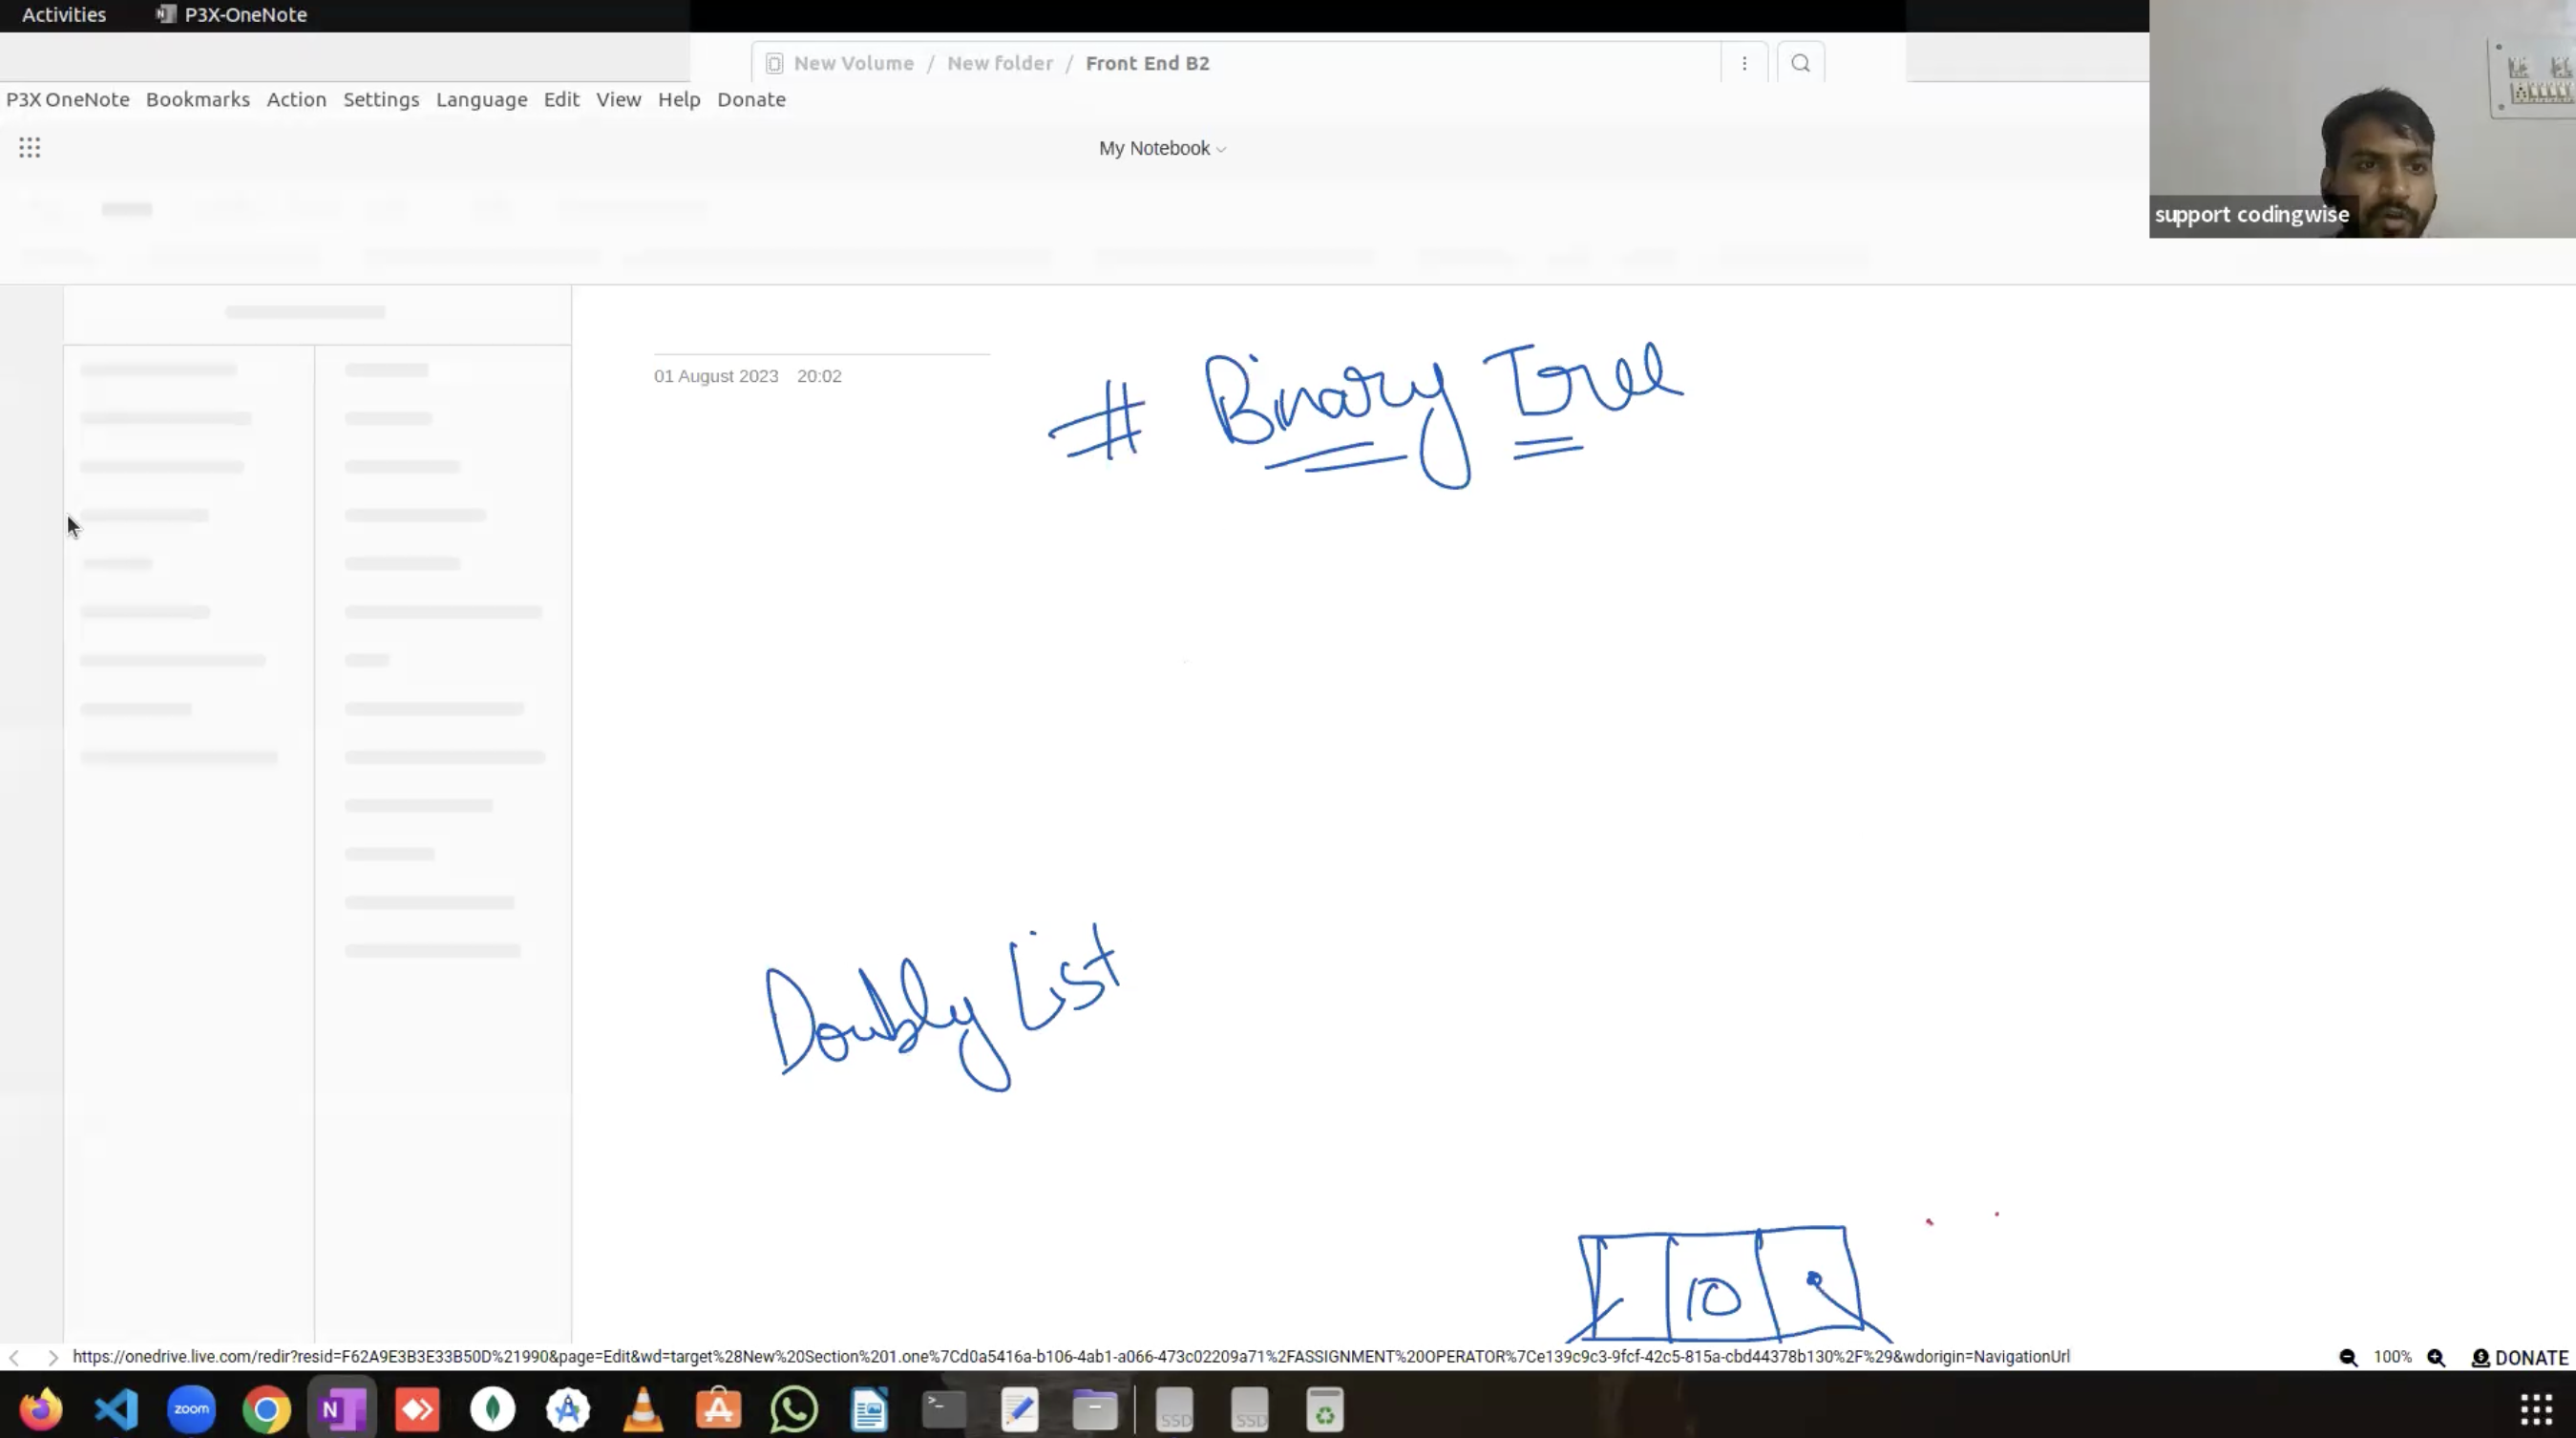The width and height of the screenshot is (2576, 1438).
Task: Click the forward arrow in the bottom status bar
Action: pos(52,1357)
